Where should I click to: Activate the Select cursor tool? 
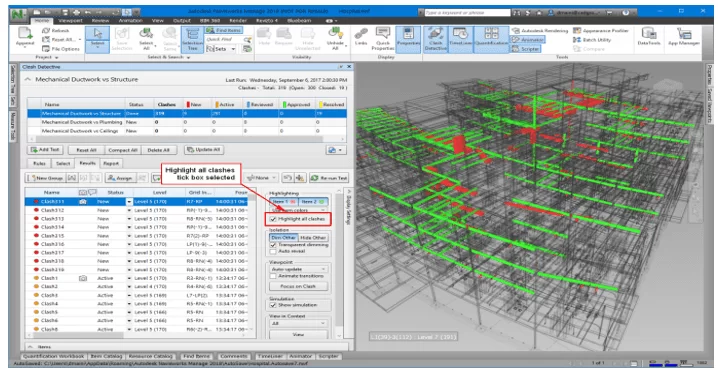coord(98,38)
